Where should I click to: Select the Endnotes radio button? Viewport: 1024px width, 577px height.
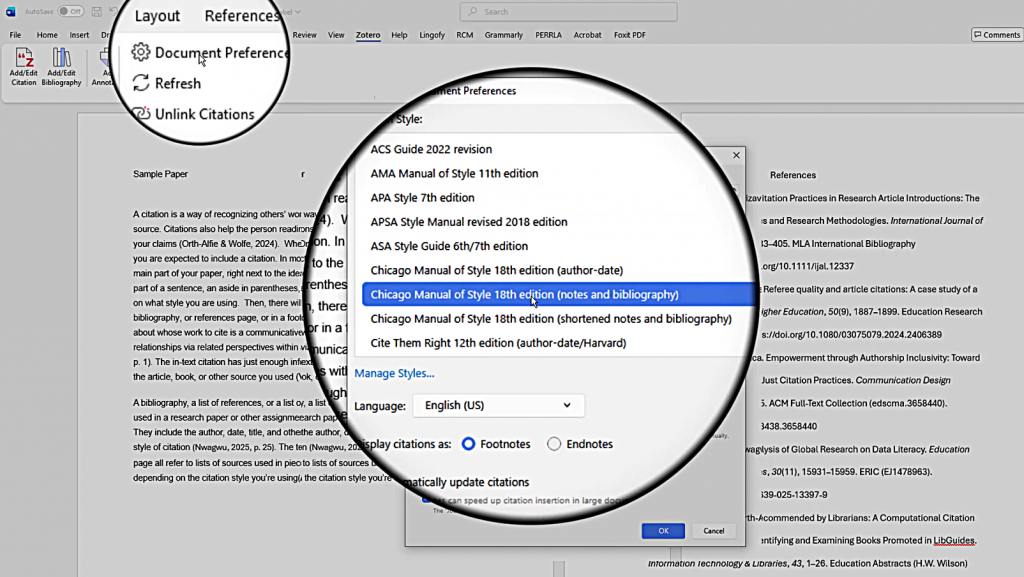coord(554,444)
